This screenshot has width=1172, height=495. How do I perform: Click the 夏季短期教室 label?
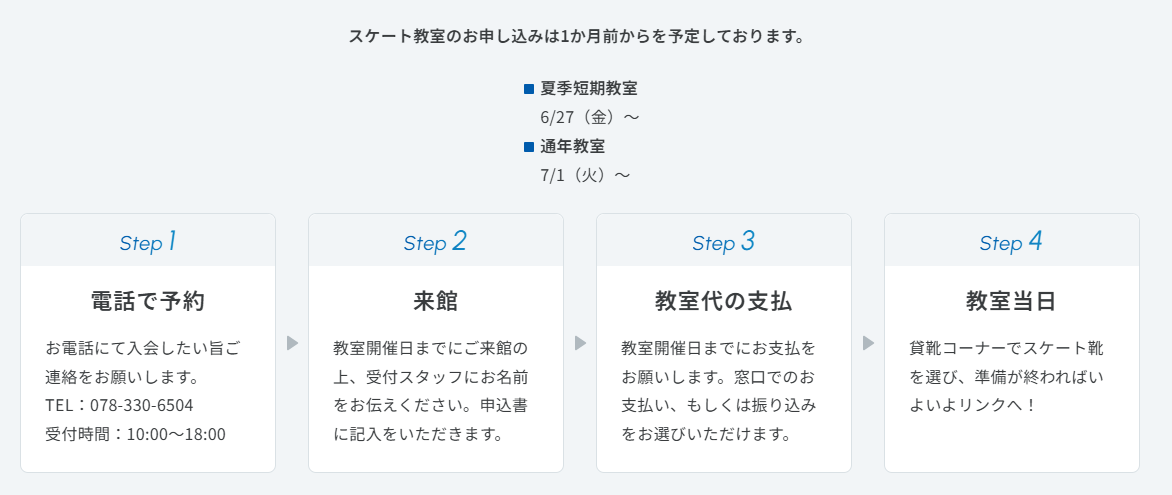coord(589,89)
